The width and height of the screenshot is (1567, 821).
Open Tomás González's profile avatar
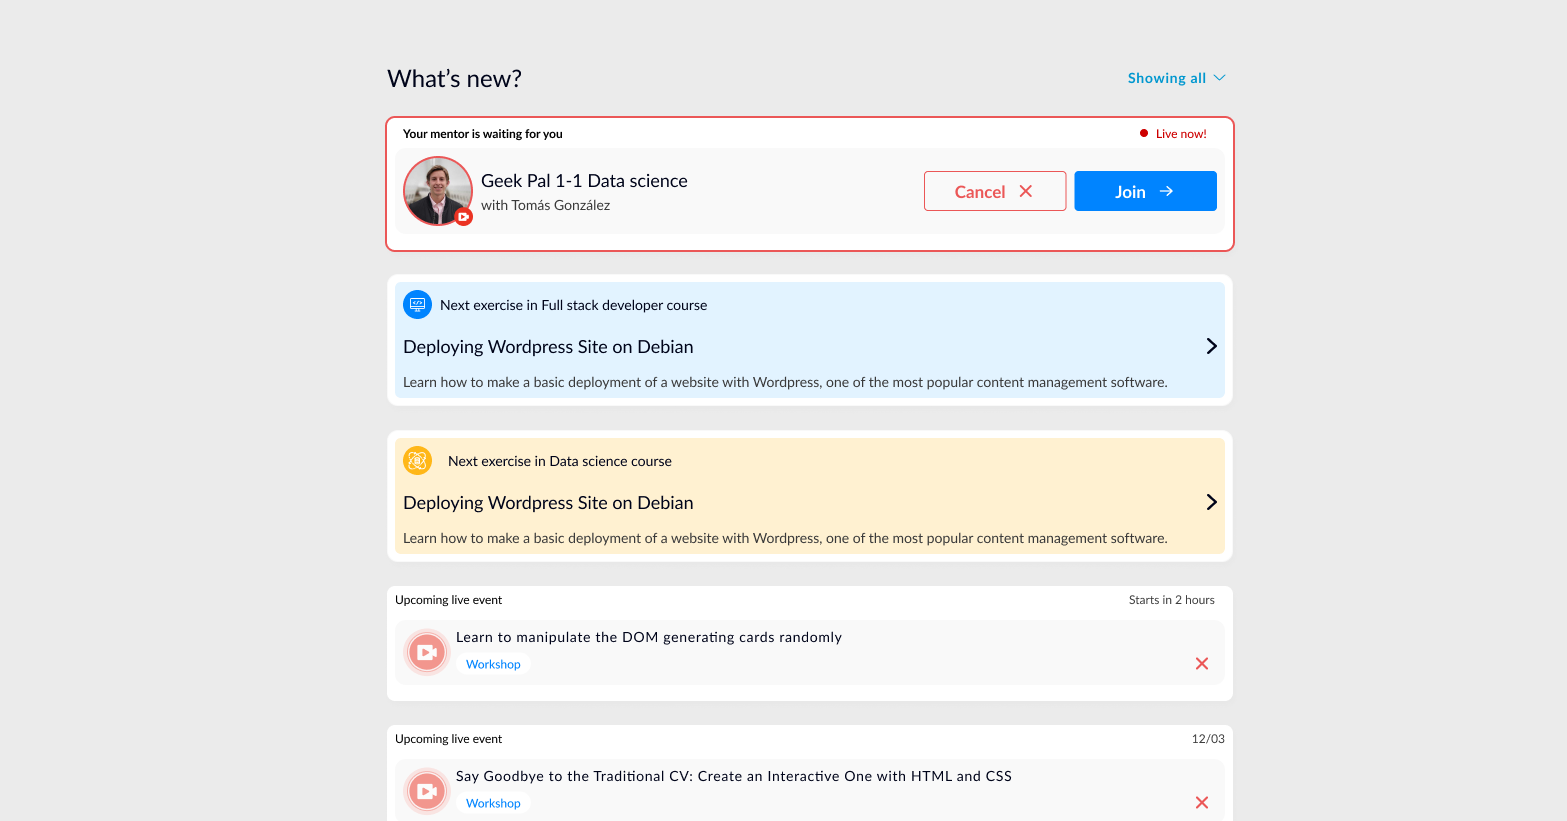tap(438, 191)
